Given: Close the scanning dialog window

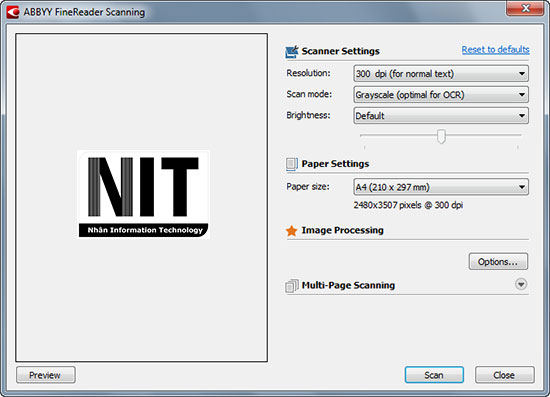Looking at the screenshot, I should [525, 8].
